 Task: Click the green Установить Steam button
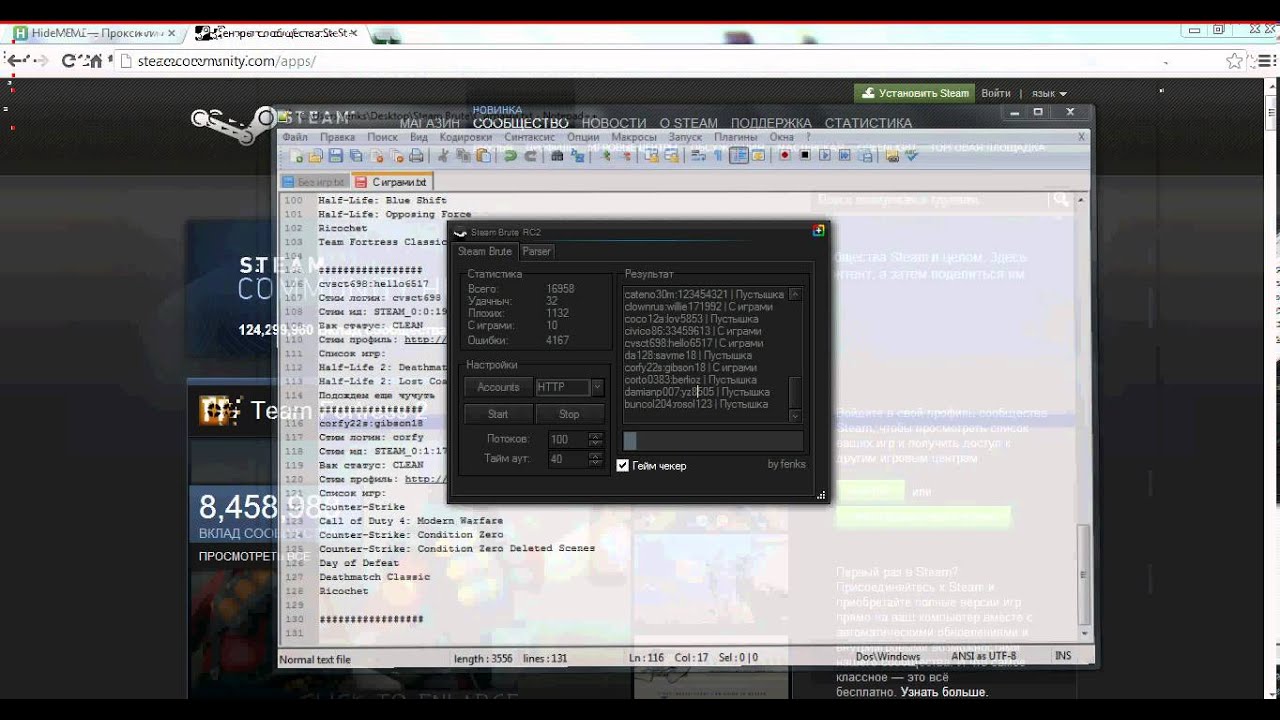[914, 93]
